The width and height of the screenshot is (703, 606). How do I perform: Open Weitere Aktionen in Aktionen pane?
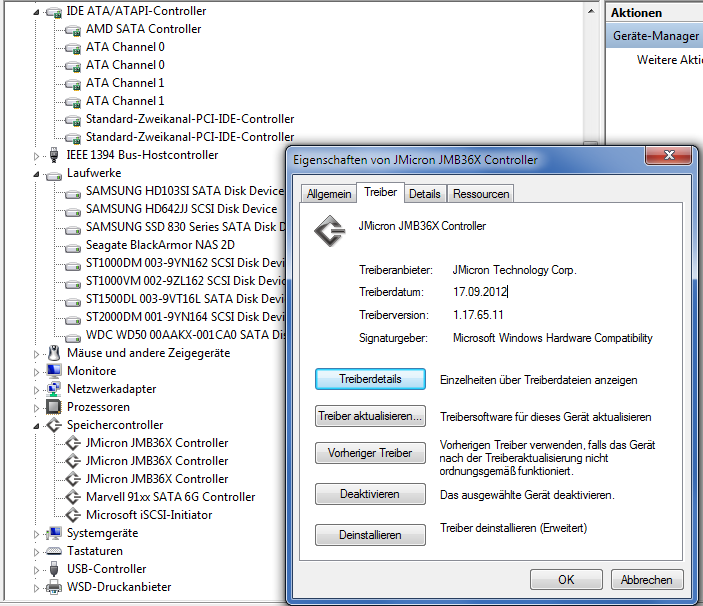(670, 60)
